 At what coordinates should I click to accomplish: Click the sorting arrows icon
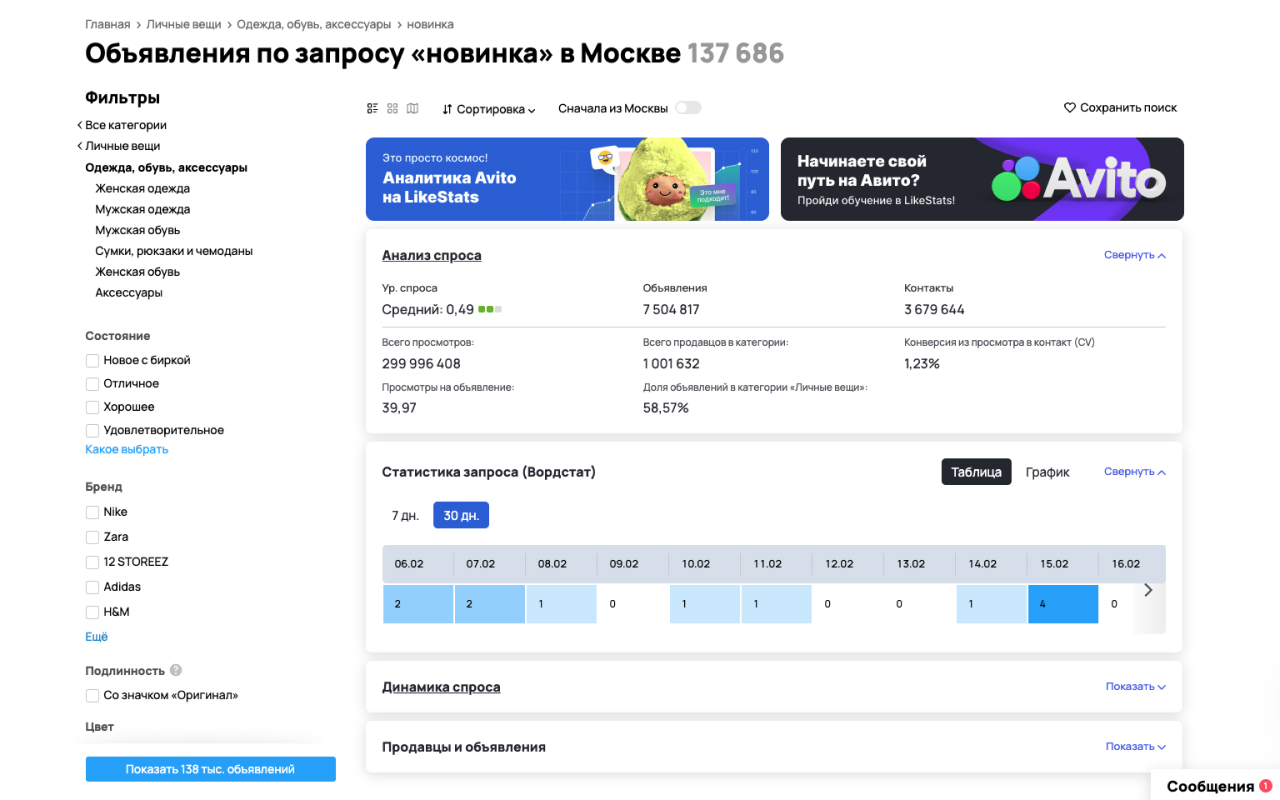[445, 108]
